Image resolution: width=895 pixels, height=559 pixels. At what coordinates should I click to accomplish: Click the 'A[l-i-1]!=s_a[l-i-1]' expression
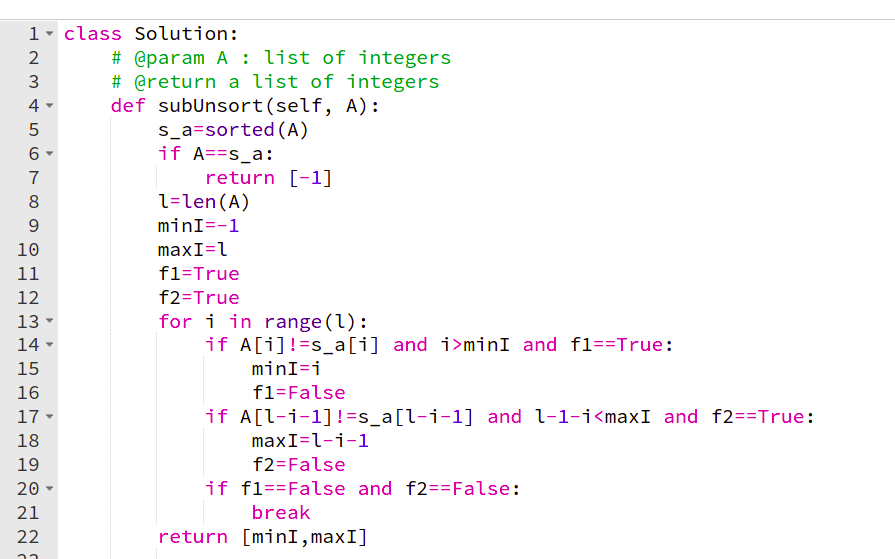pos(356,417)
